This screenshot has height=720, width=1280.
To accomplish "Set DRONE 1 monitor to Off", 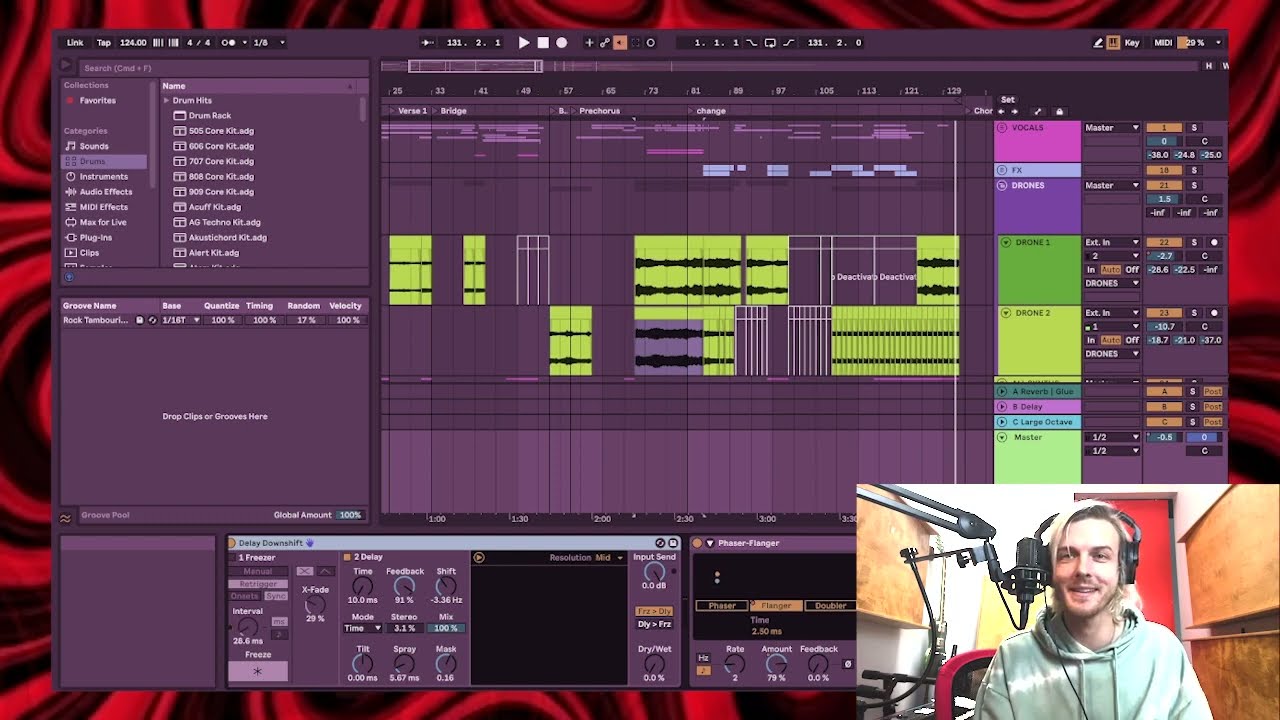I will point(1132,270).
